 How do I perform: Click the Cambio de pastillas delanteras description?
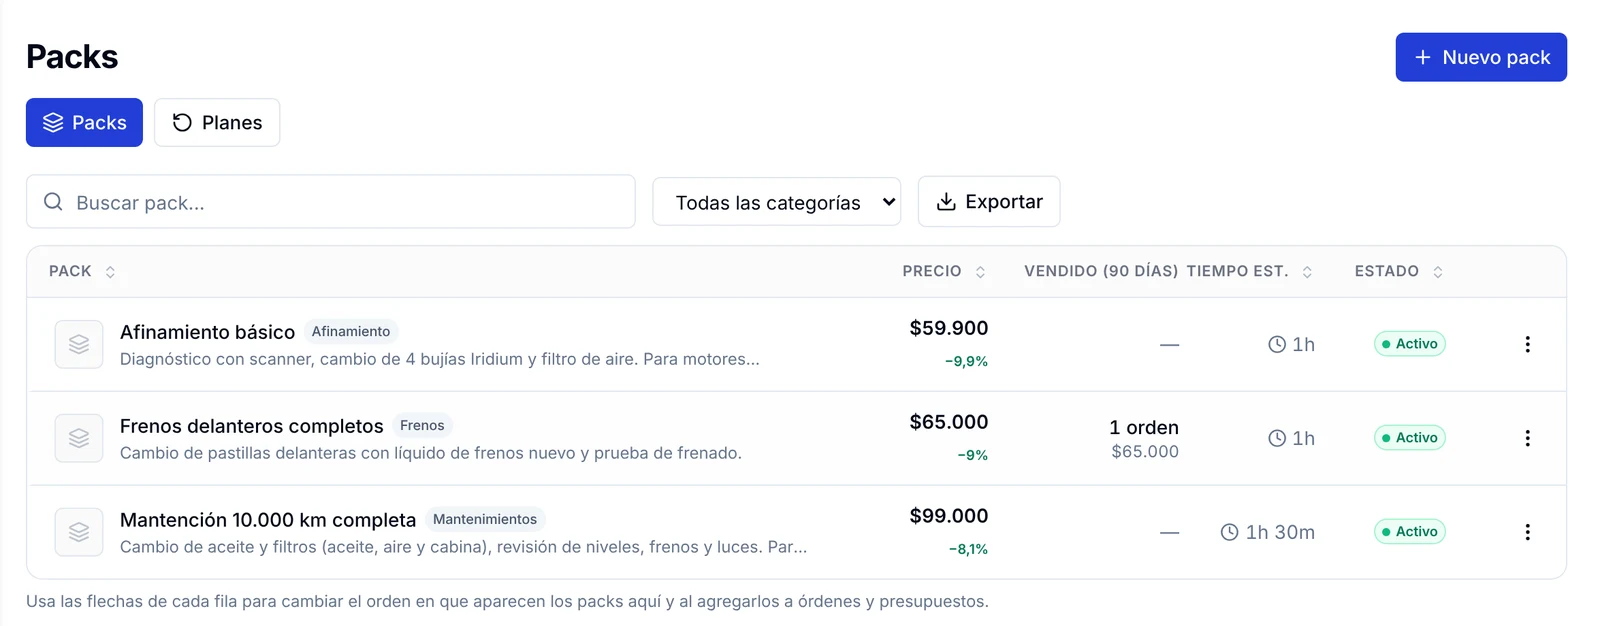tap(431, 453)
